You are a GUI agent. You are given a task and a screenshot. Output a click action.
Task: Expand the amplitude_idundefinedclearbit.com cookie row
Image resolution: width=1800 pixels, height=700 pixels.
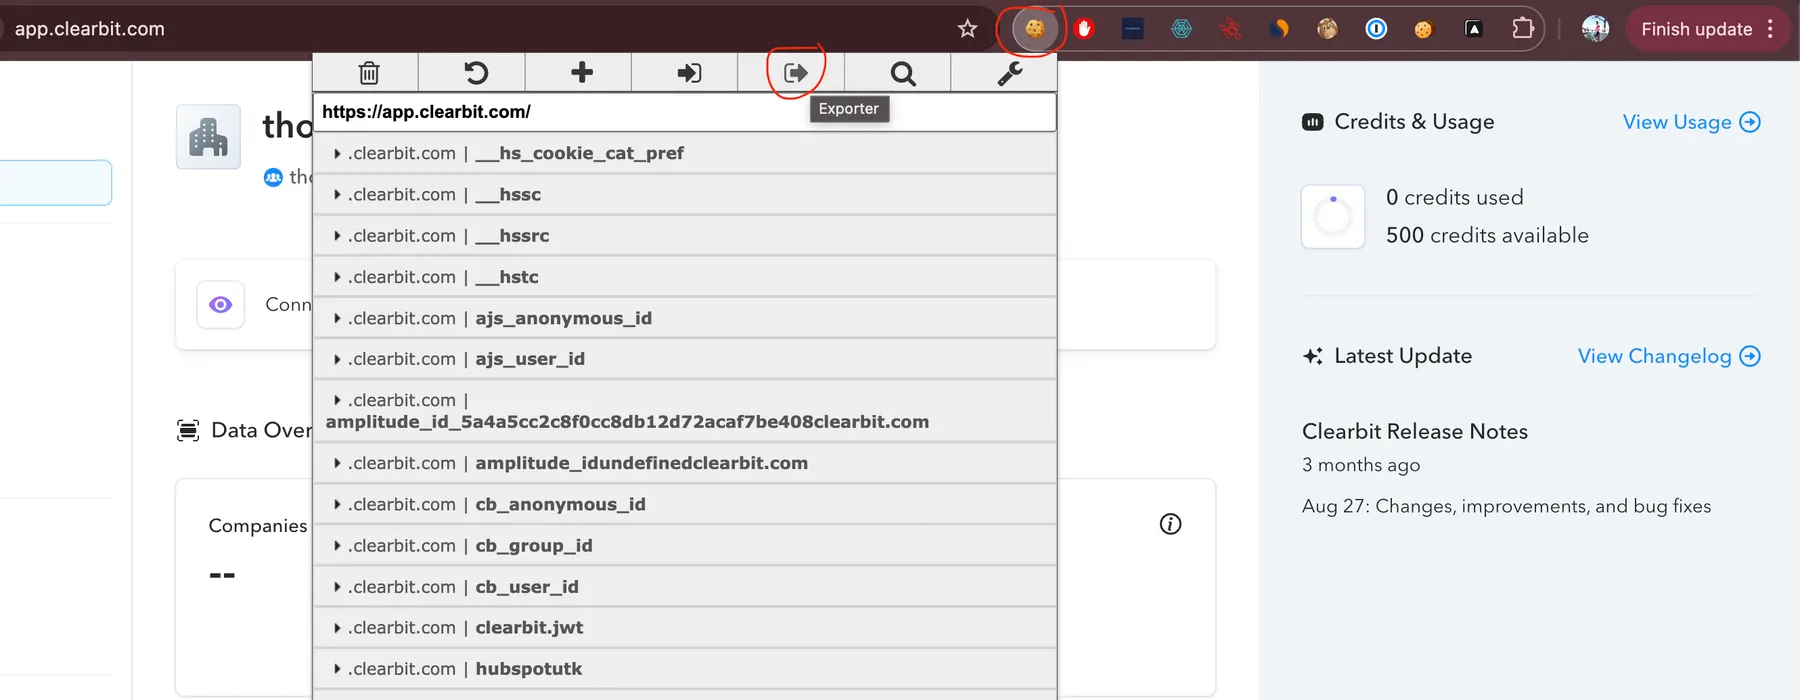click(x=685, y=463)
